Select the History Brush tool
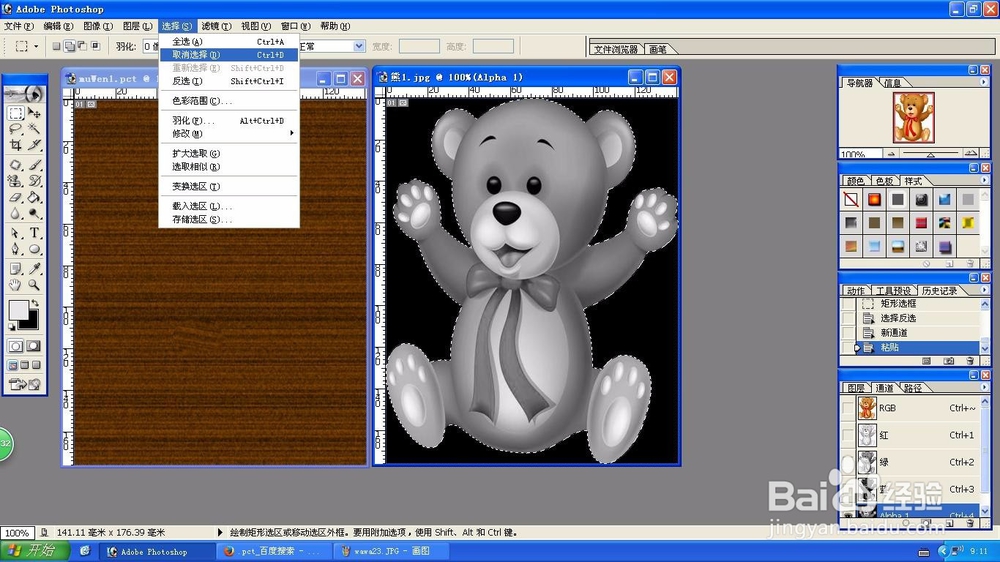The height and width of the screenshot is (562, 1000). coord(34,181)
